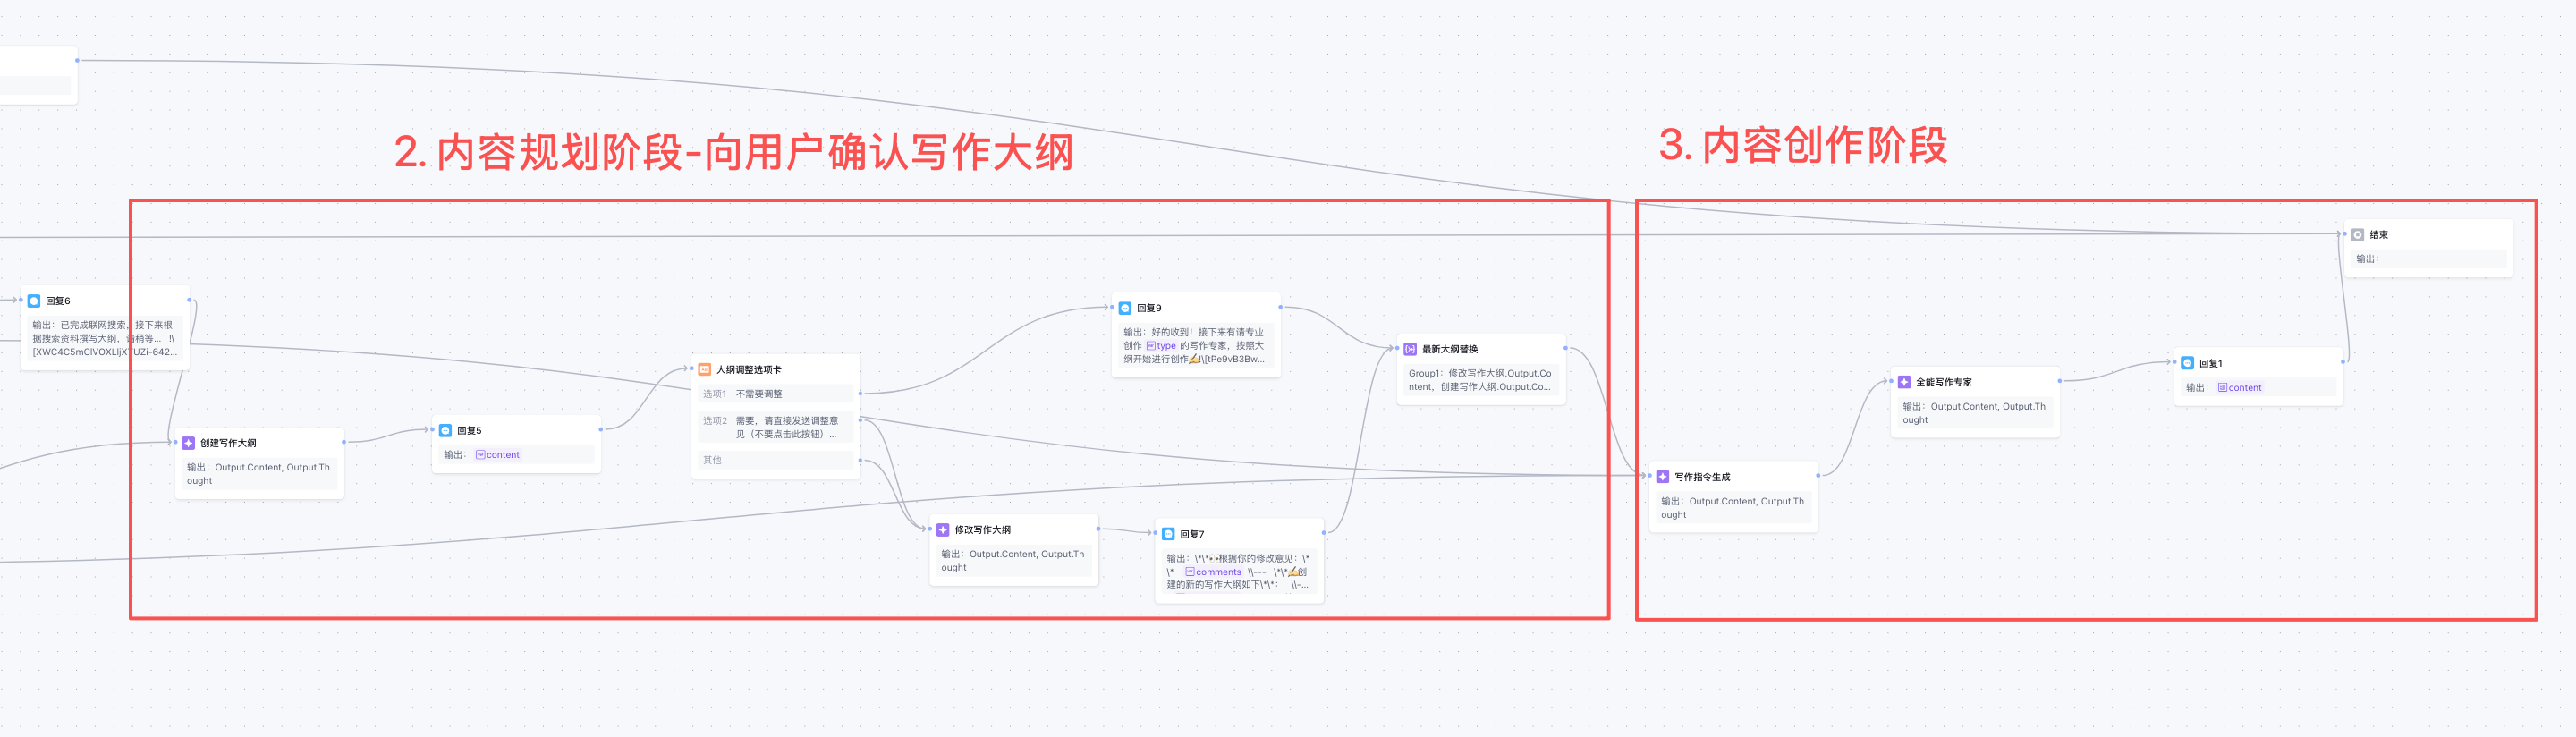Select the 其他 option row
The width and height of the screenshot is (2576, 737).
coord(776,460)
